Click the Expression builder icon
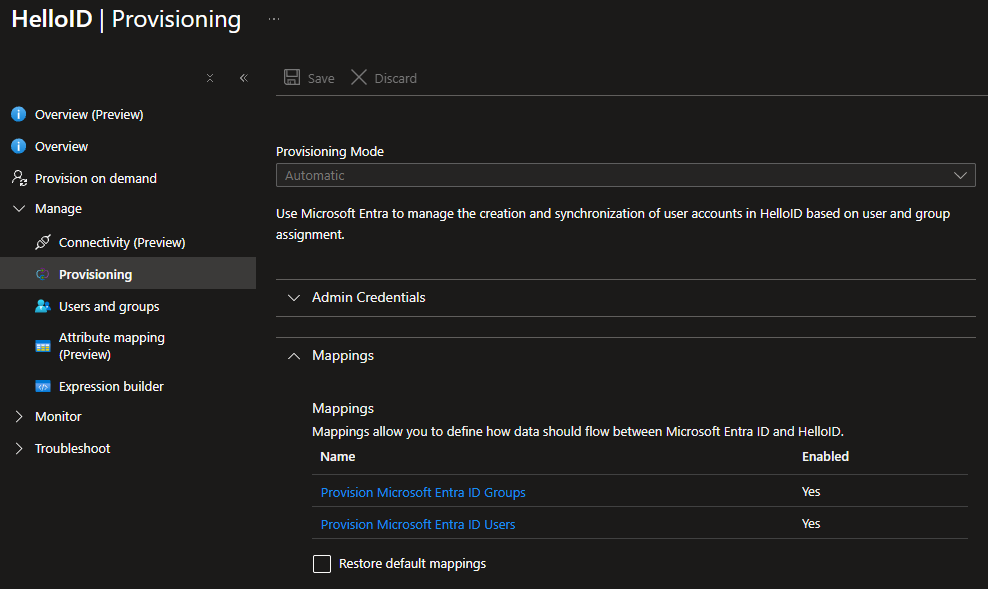This screenshot has width=988, height=589. [x=42, y=386]
